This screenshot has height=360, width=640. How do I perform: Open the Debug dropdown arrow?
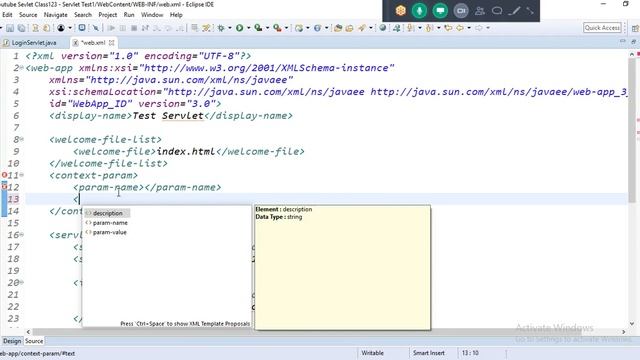[230, 28]
